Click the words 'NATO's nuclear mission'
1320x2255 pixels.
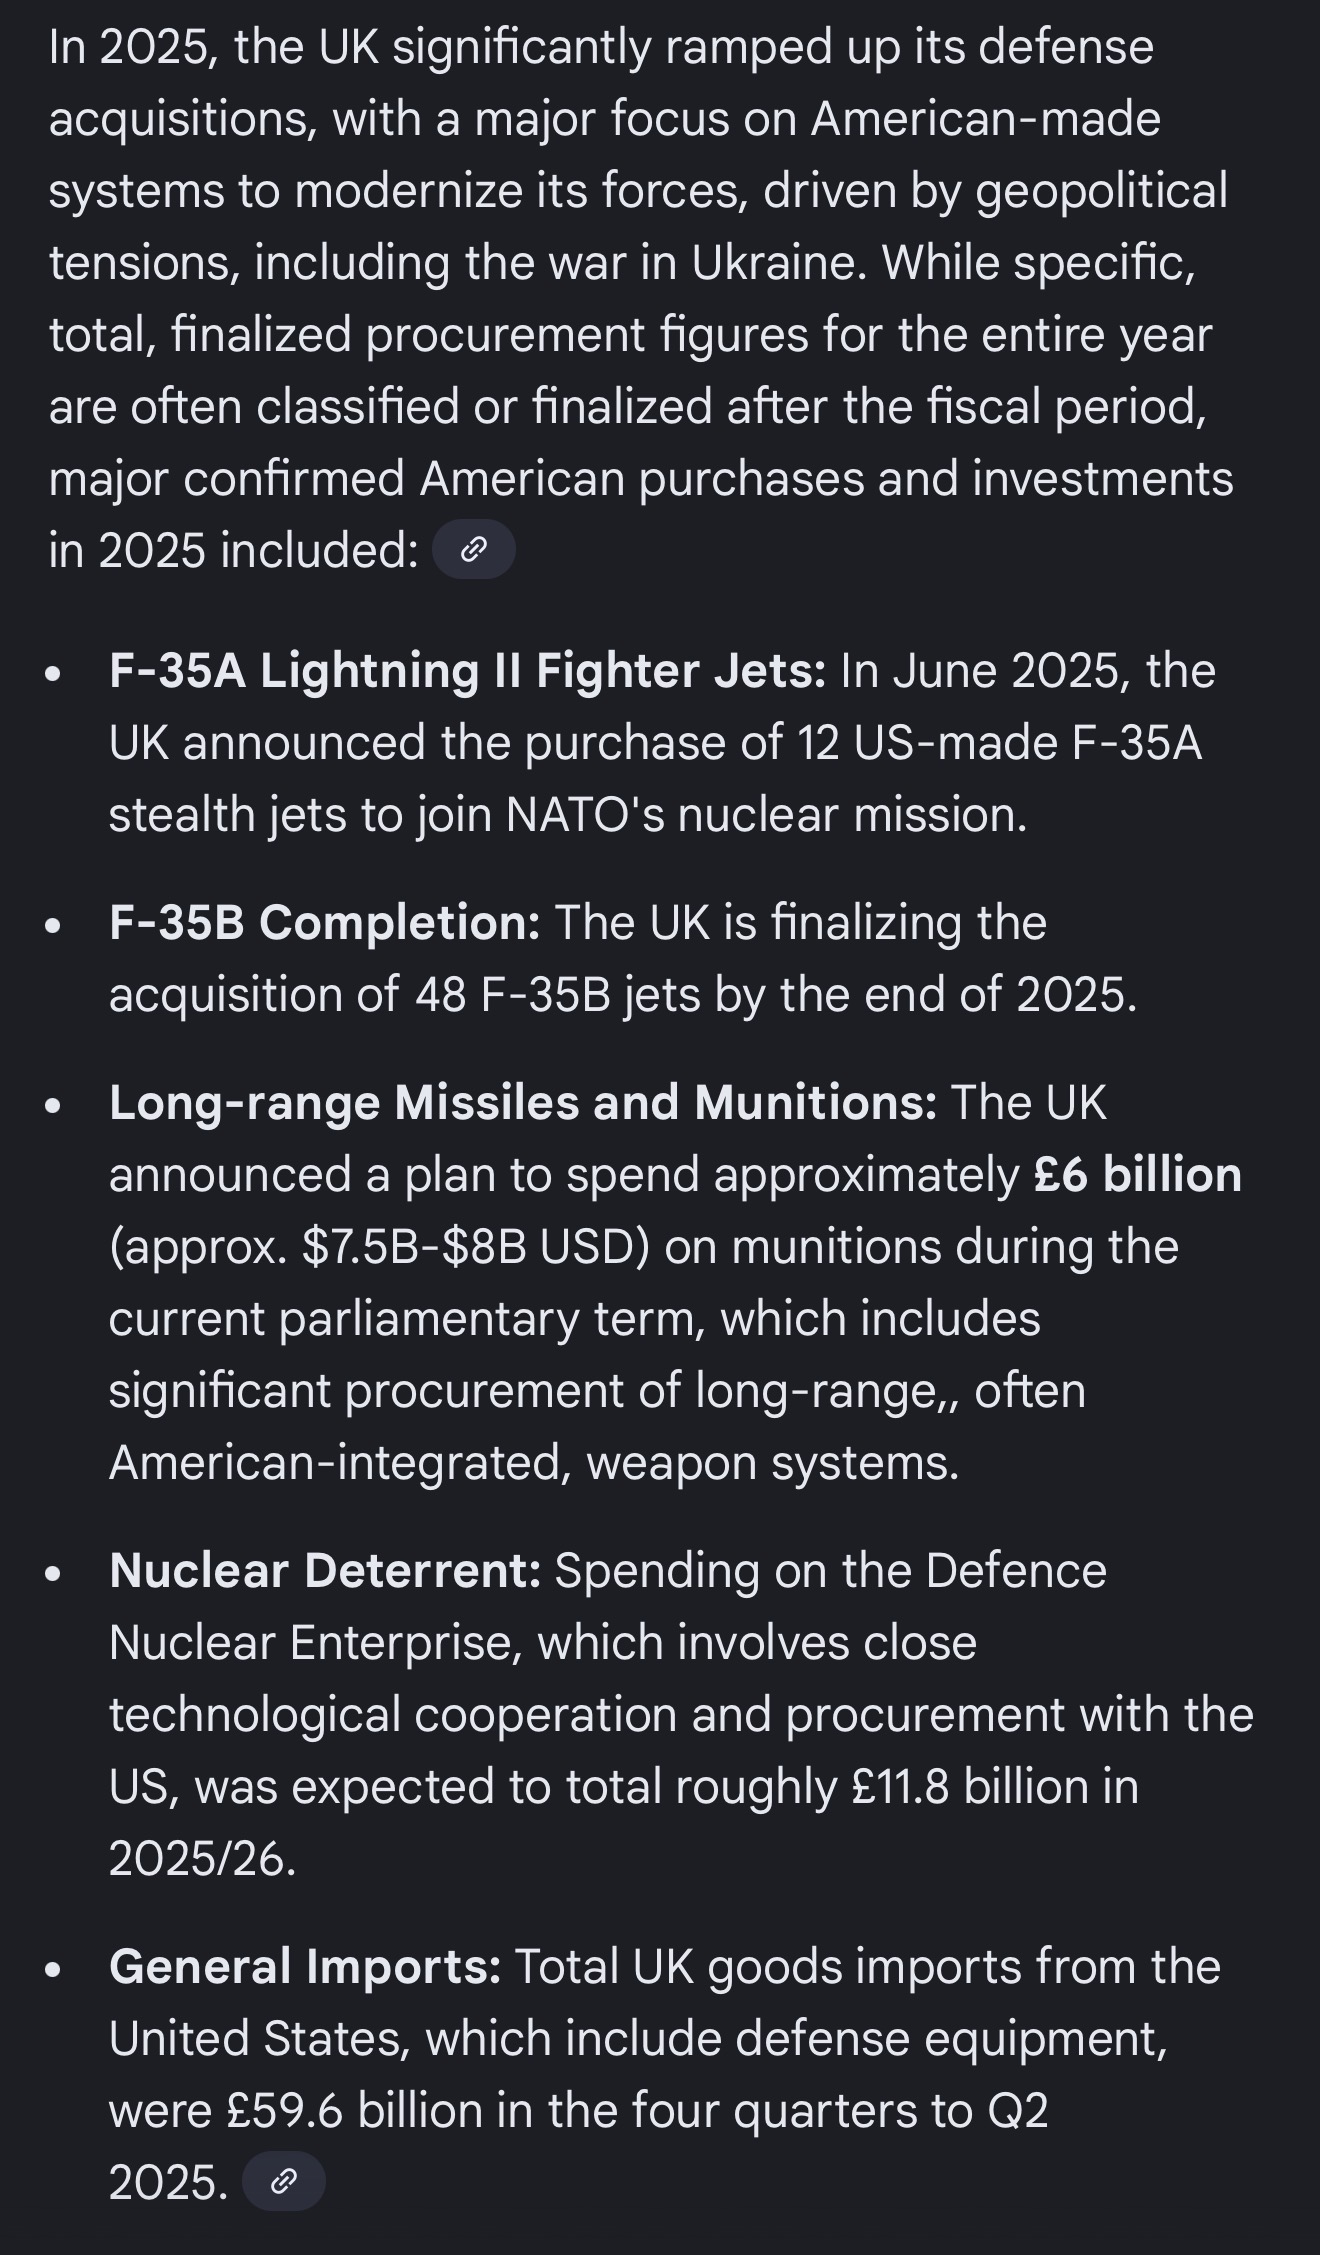click(x=765, y=814)
